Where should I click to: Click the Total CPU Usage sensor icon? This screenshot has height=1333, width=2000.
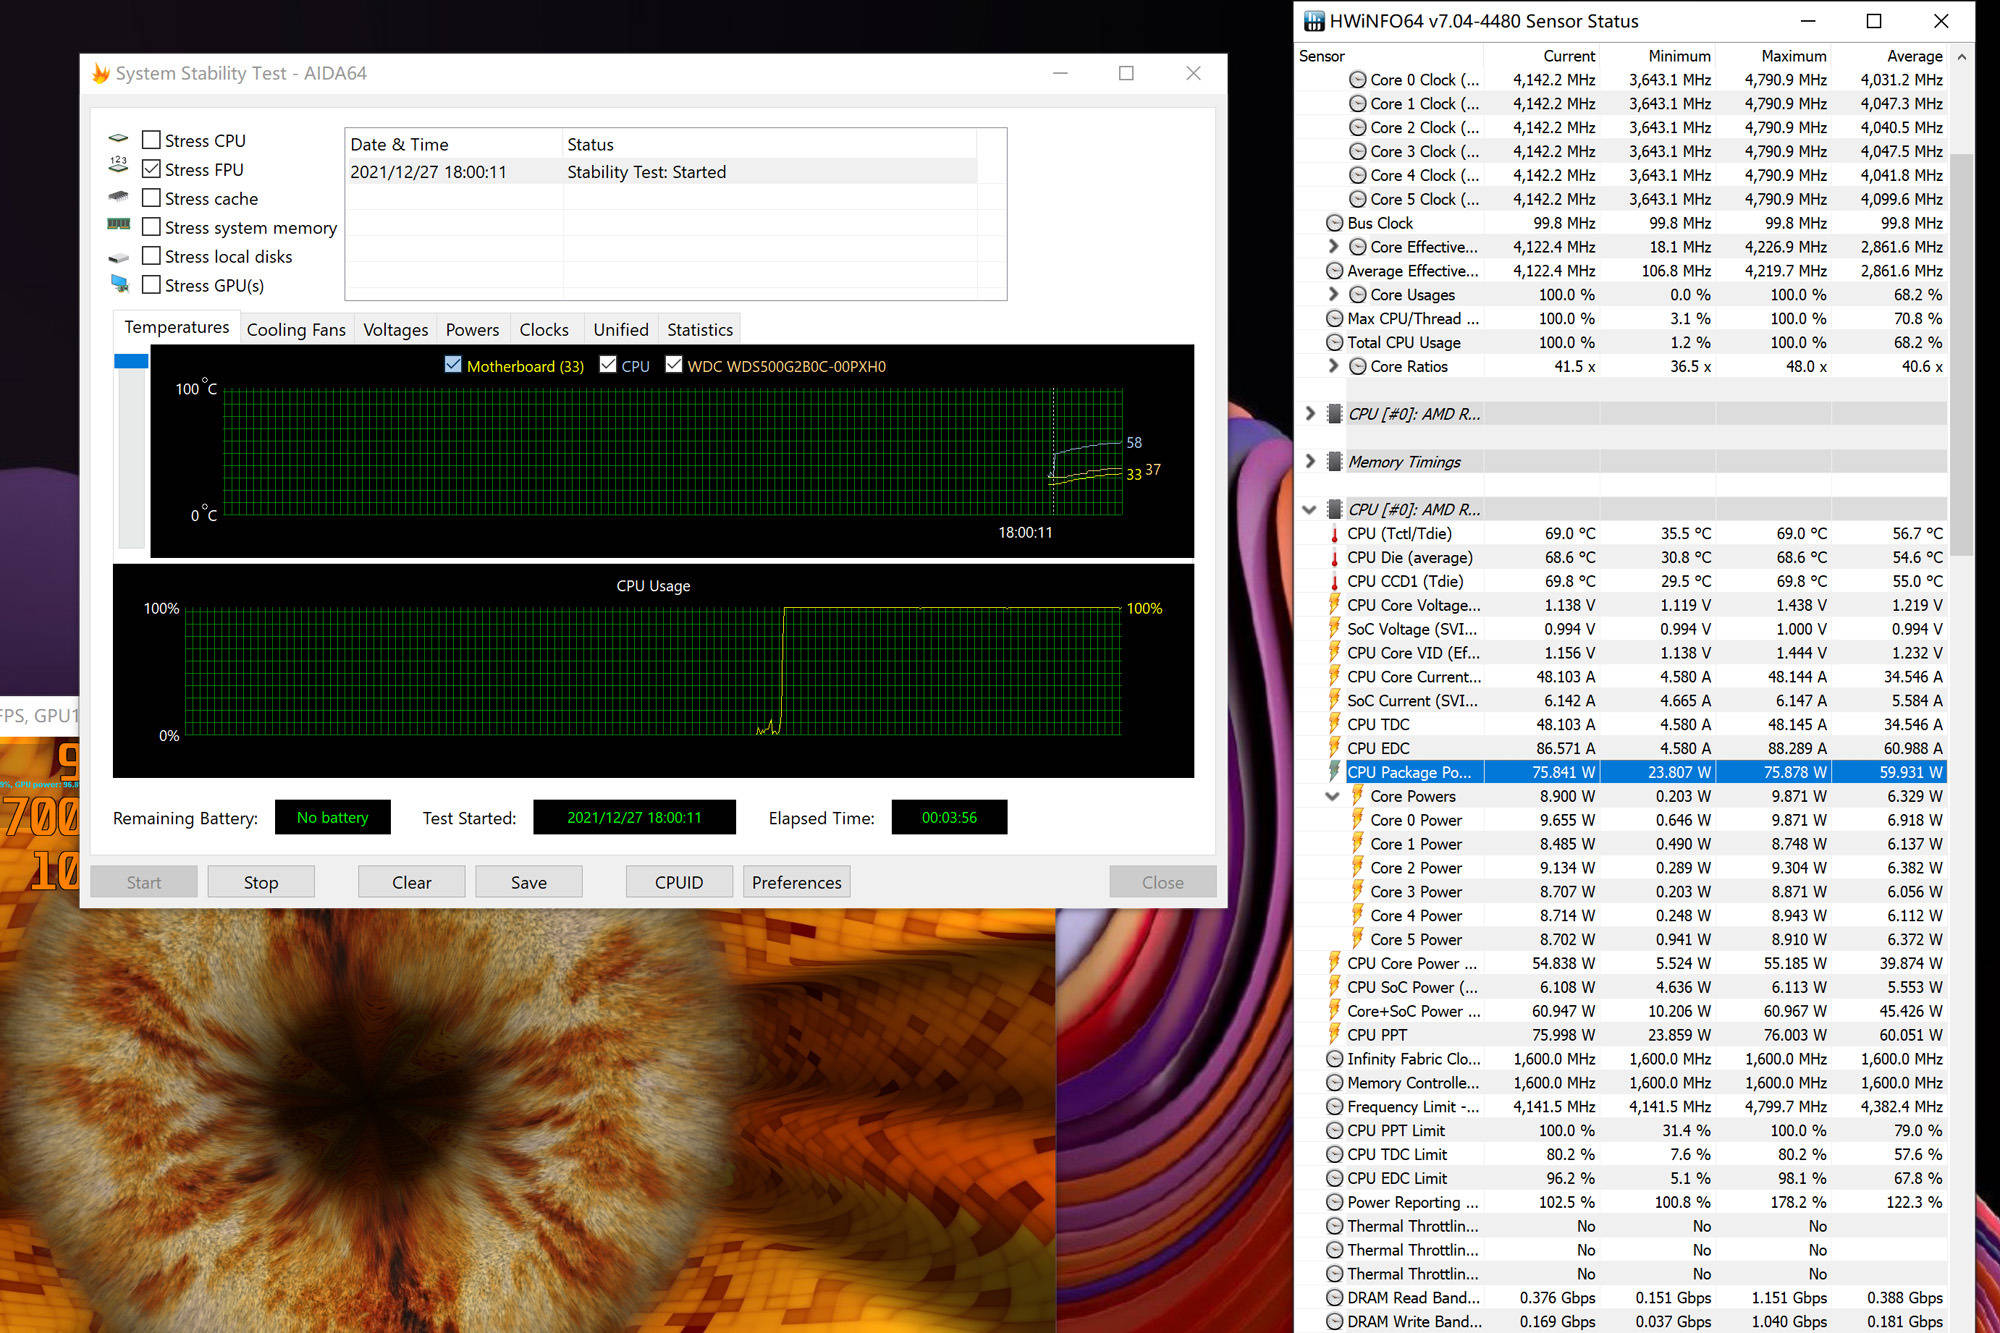pyautogui.click(x=1334, y=342)
